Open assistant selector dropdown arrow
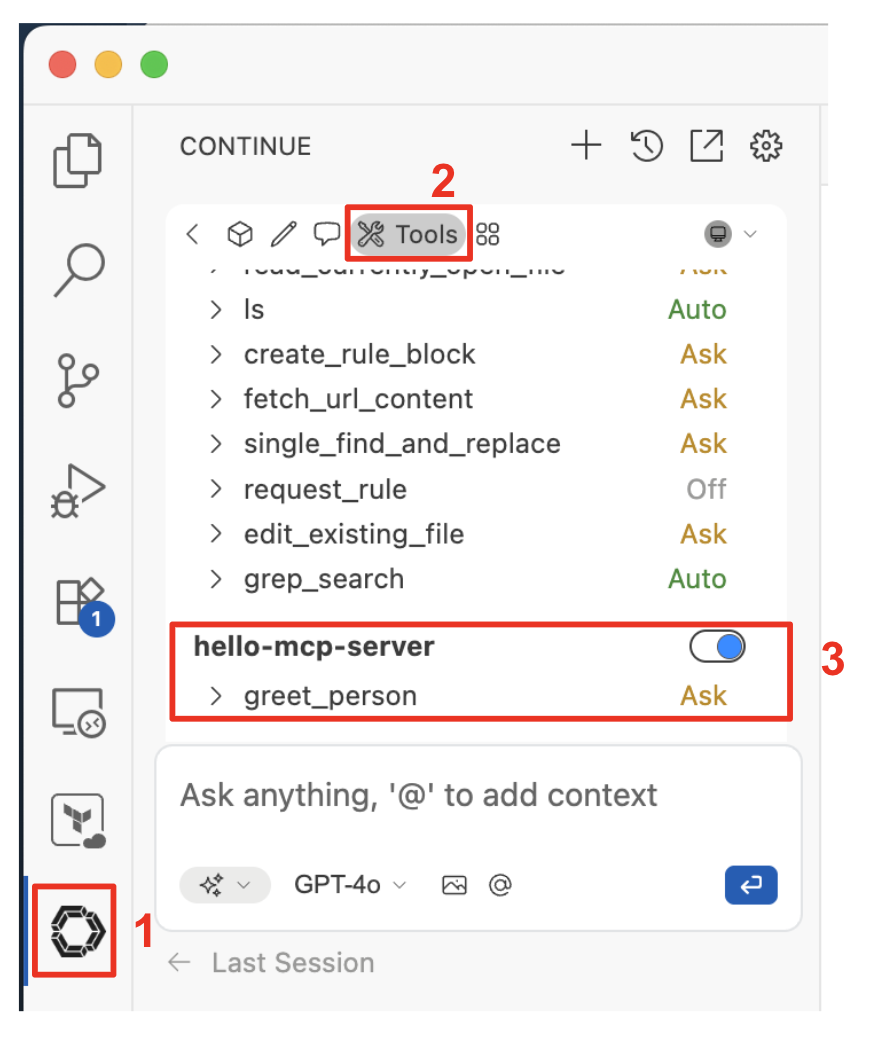 [750, 234]
